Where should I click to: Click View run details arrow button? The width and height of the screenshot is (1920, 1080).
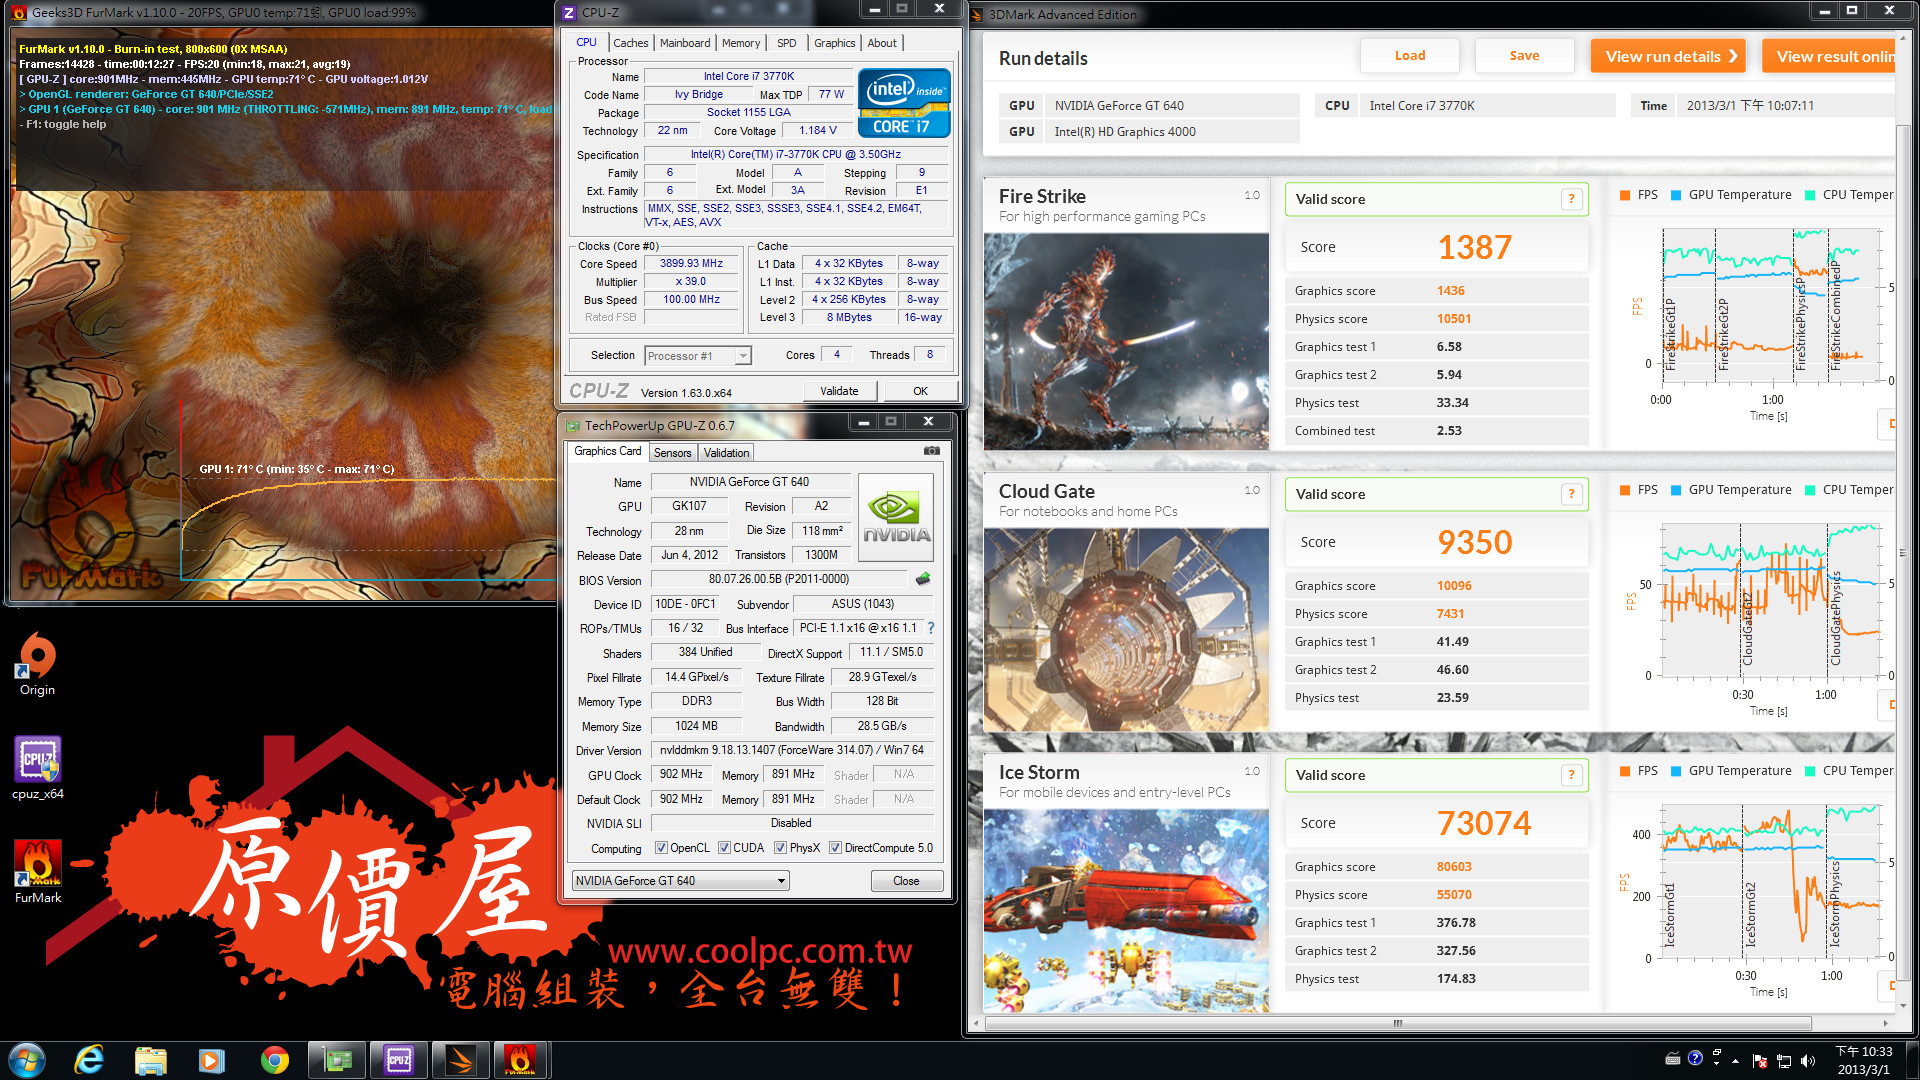pyautogui.click(x=1668, y=56)
